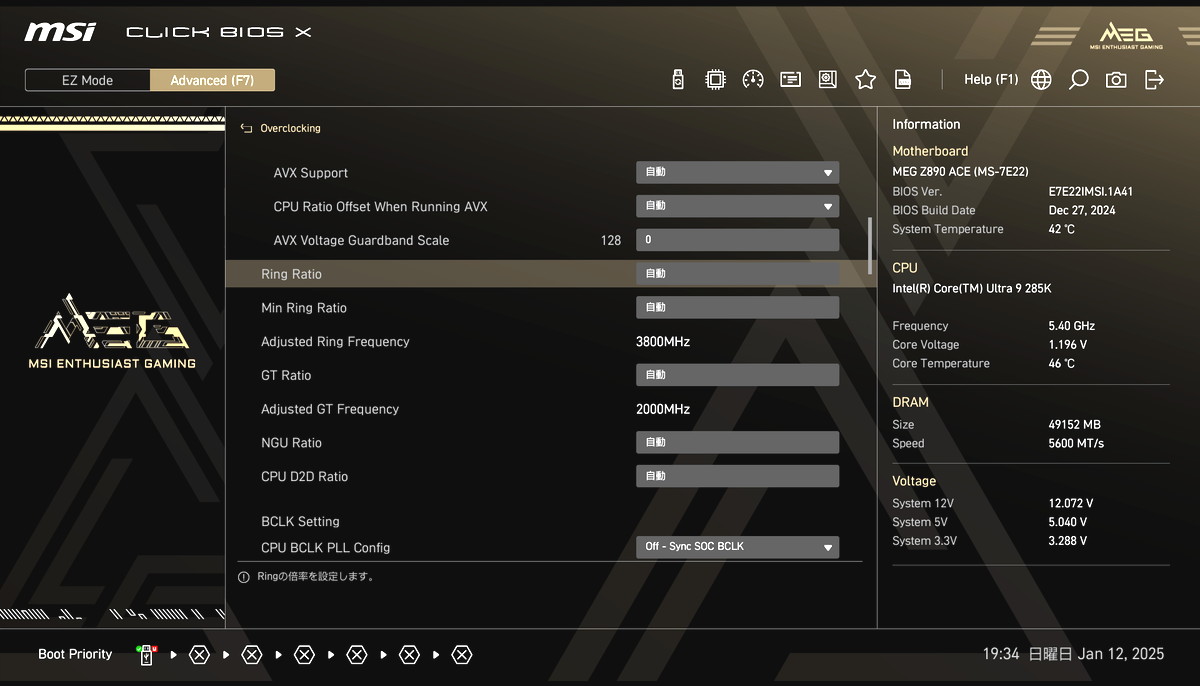Switch to EZ Mode
Image resolution: width=1200 pixels, height=686 pixels.
[88, 80]
